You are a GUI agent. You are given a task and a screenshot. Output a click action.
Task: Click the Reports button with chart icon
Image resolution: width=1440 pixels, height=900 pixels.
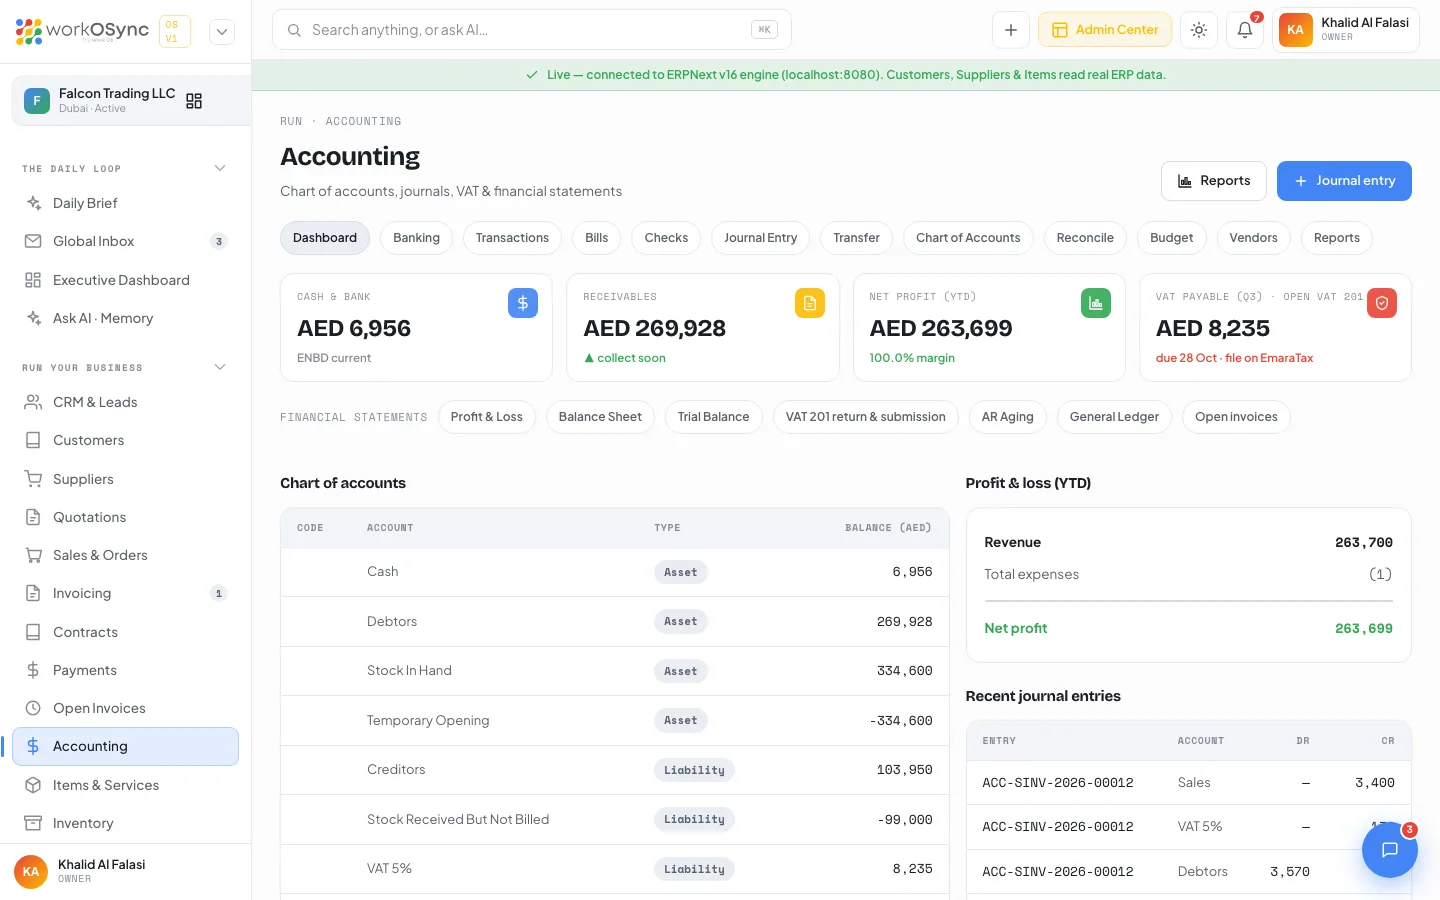(x=1213, y=181)
